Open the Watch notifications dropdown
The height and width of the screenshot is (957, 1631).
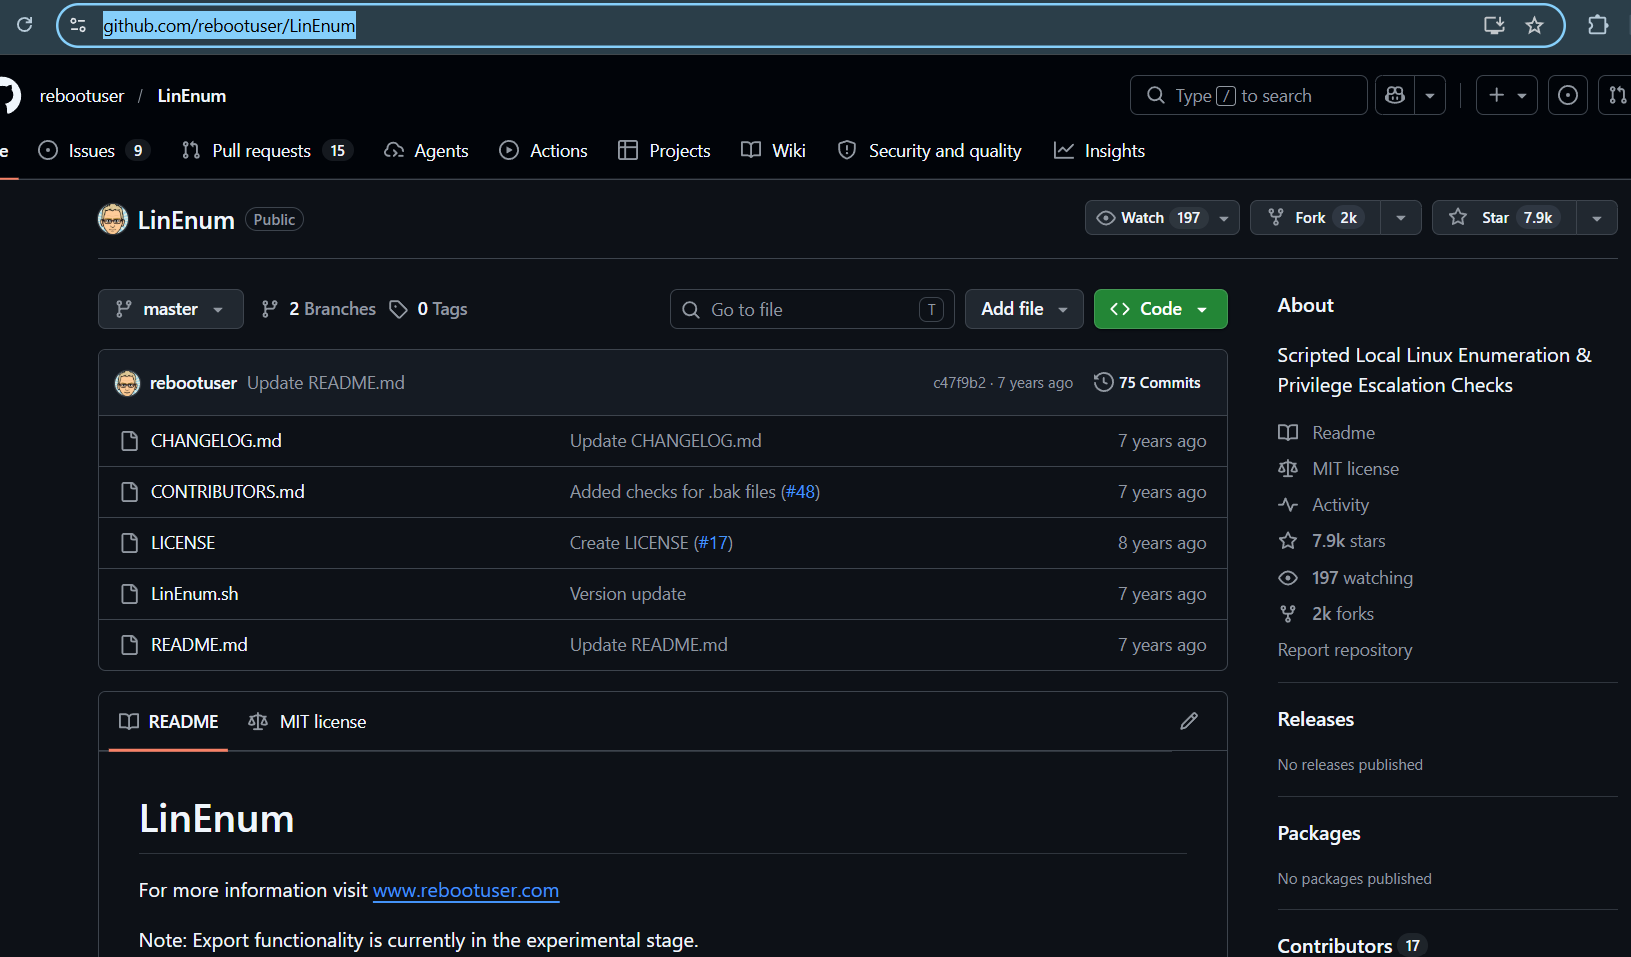pos(1162,218)
